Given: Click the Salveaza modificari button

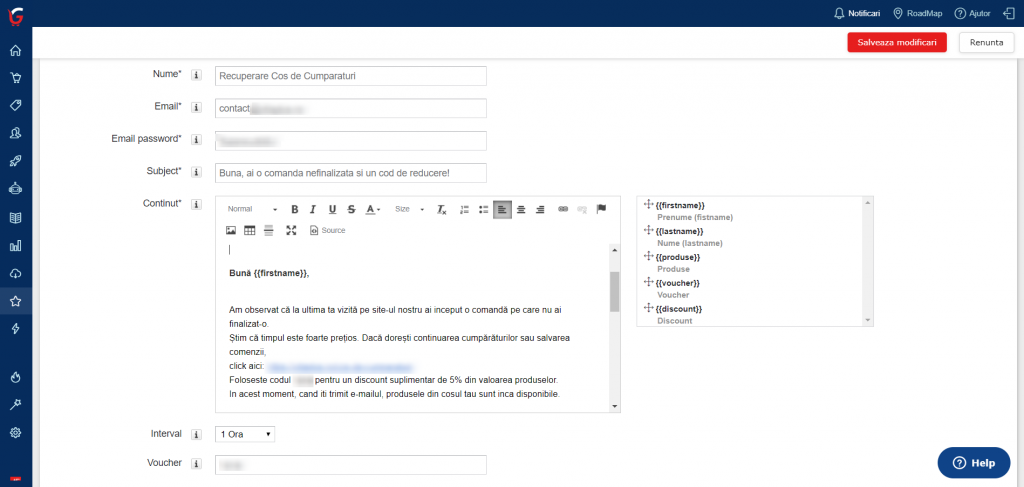Looking at the screenshot, I should tap(896, 42).
